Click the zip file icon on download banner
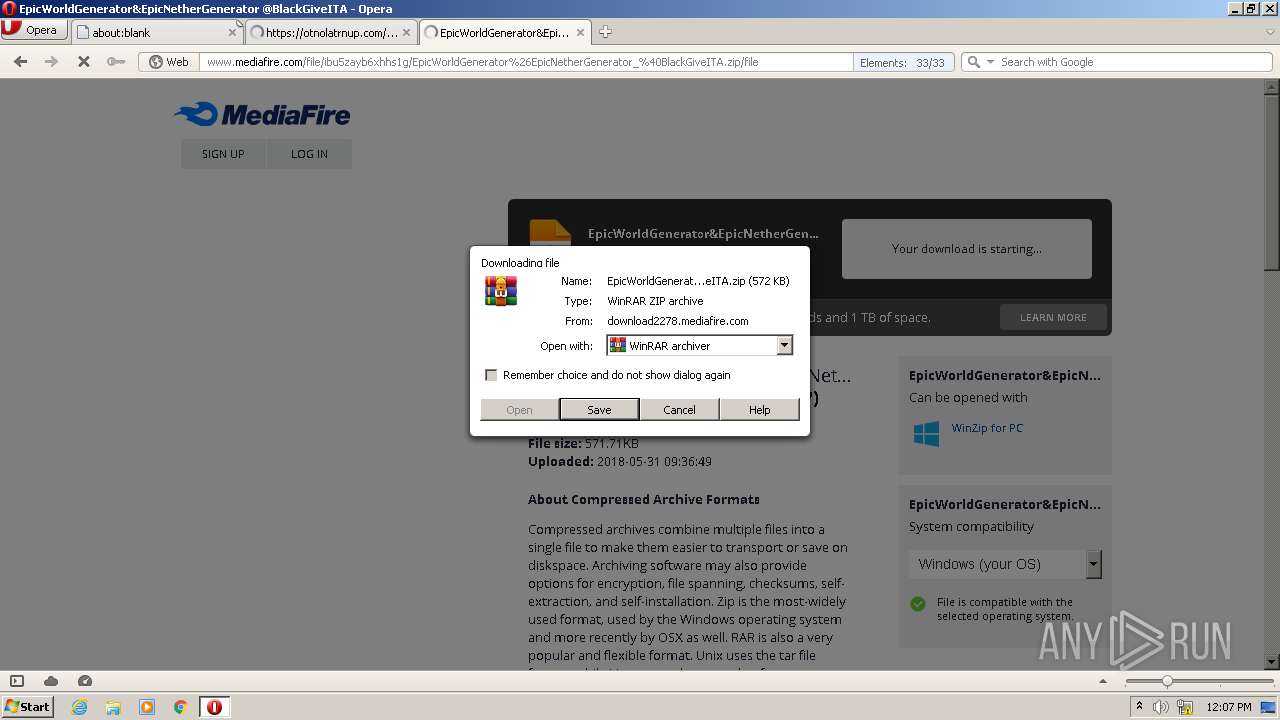The image size is (1280, 720). [550, 232]
